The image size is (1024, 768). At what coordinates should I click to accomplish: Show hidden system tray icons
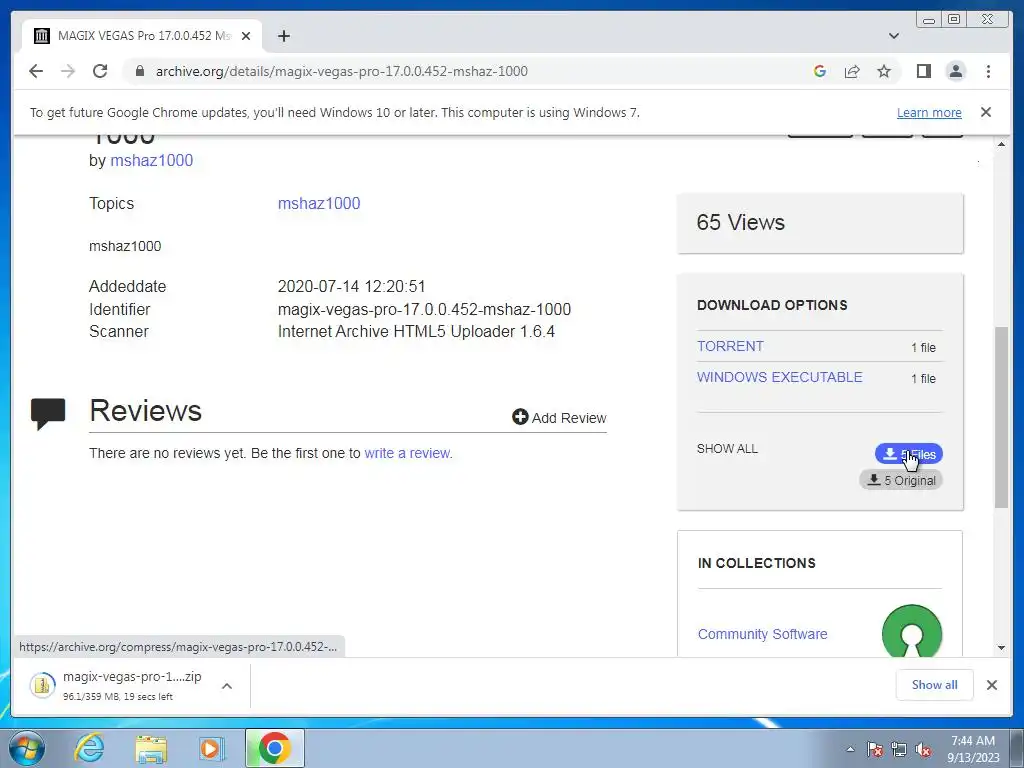[850, 749]
